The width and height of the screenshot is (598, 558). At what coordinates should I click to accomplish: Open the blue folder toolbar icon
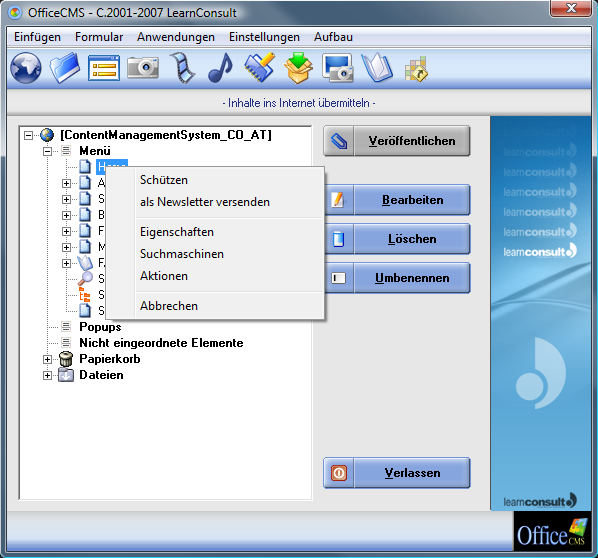(x=65, y=68)
